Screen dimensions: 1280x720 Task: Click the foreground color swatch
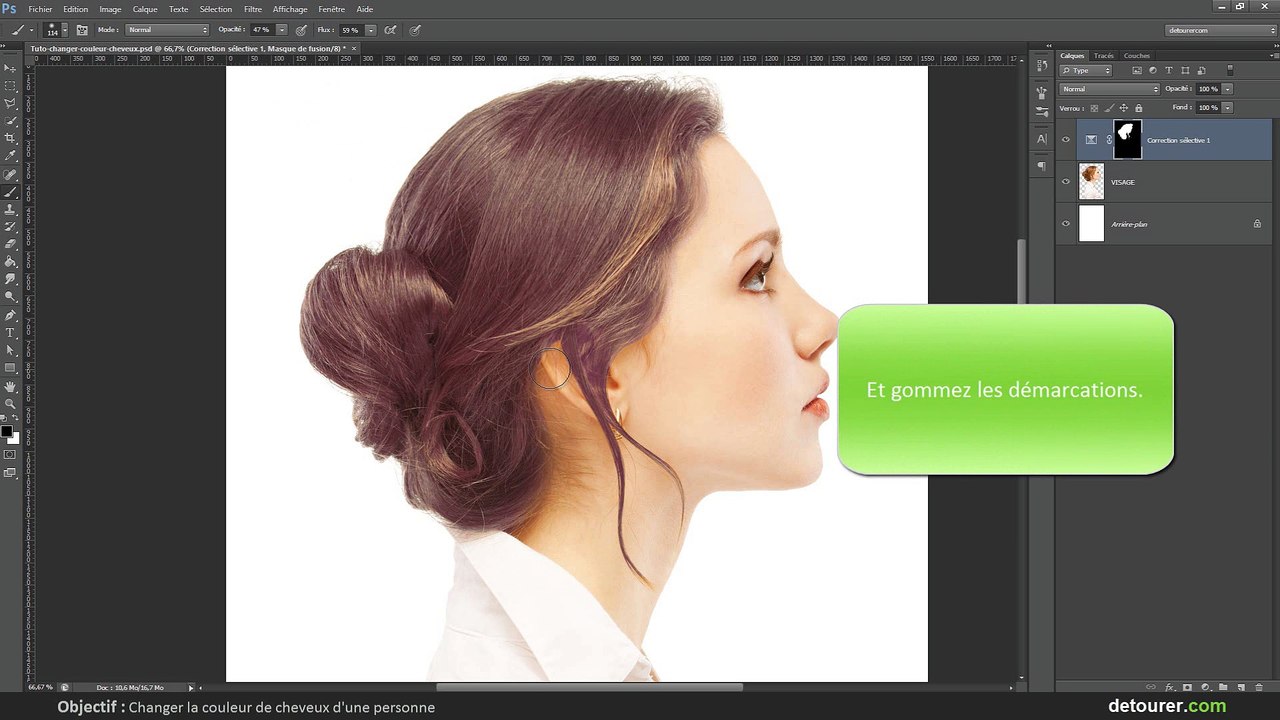6,432
